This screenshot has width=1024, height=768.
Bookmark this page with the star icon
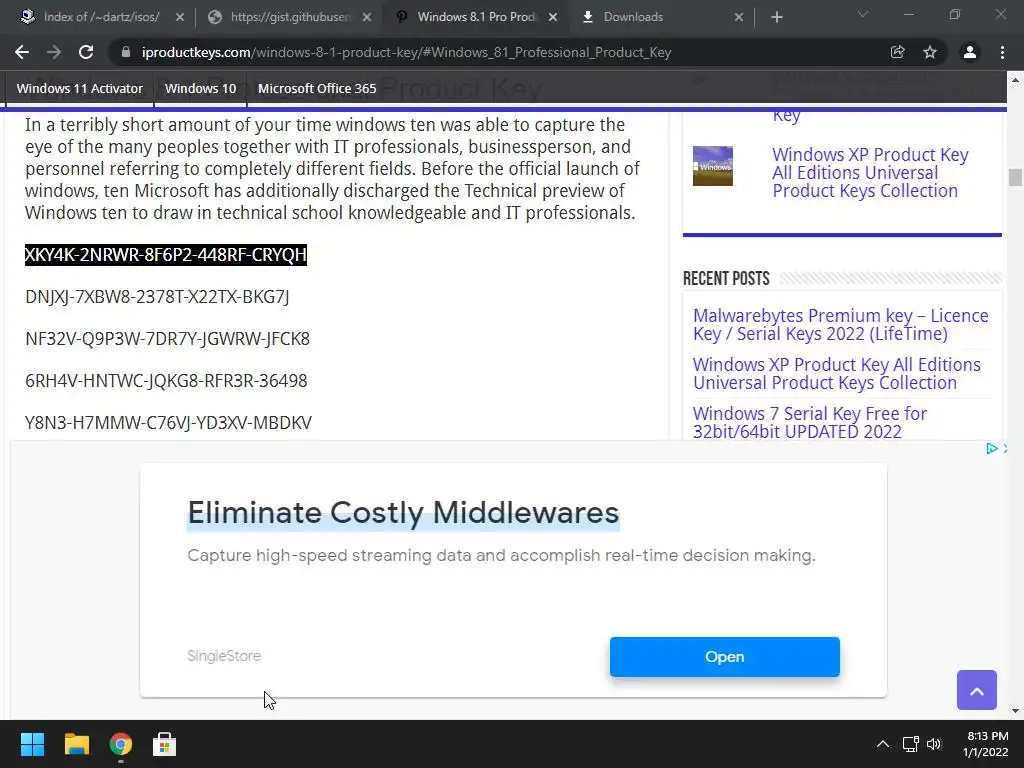930,52
